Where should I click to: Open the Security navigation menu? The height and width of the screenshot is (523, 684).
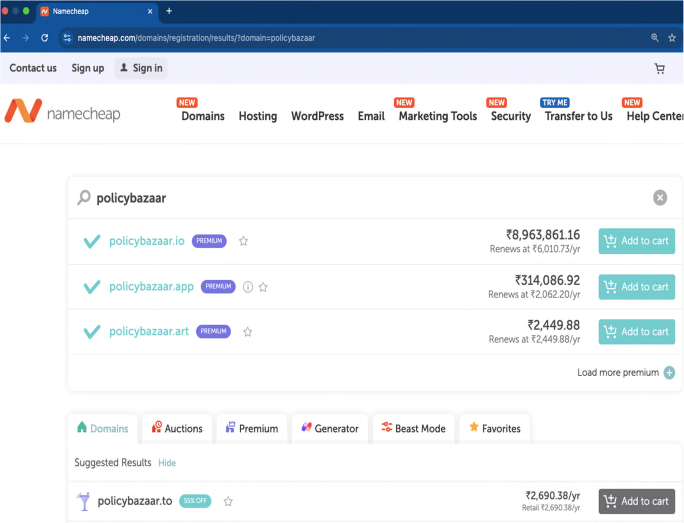pyautogui.click(x=511, y=116)
